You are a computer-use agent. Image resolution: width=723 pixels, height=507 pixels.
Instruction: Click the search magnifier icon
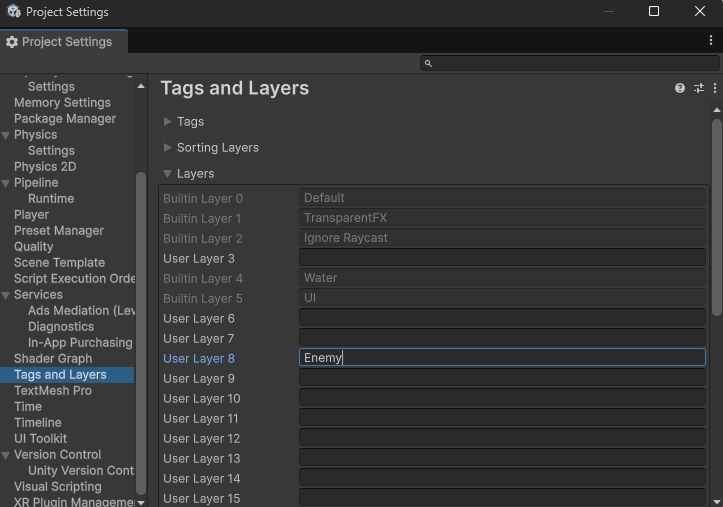(428, 63)
